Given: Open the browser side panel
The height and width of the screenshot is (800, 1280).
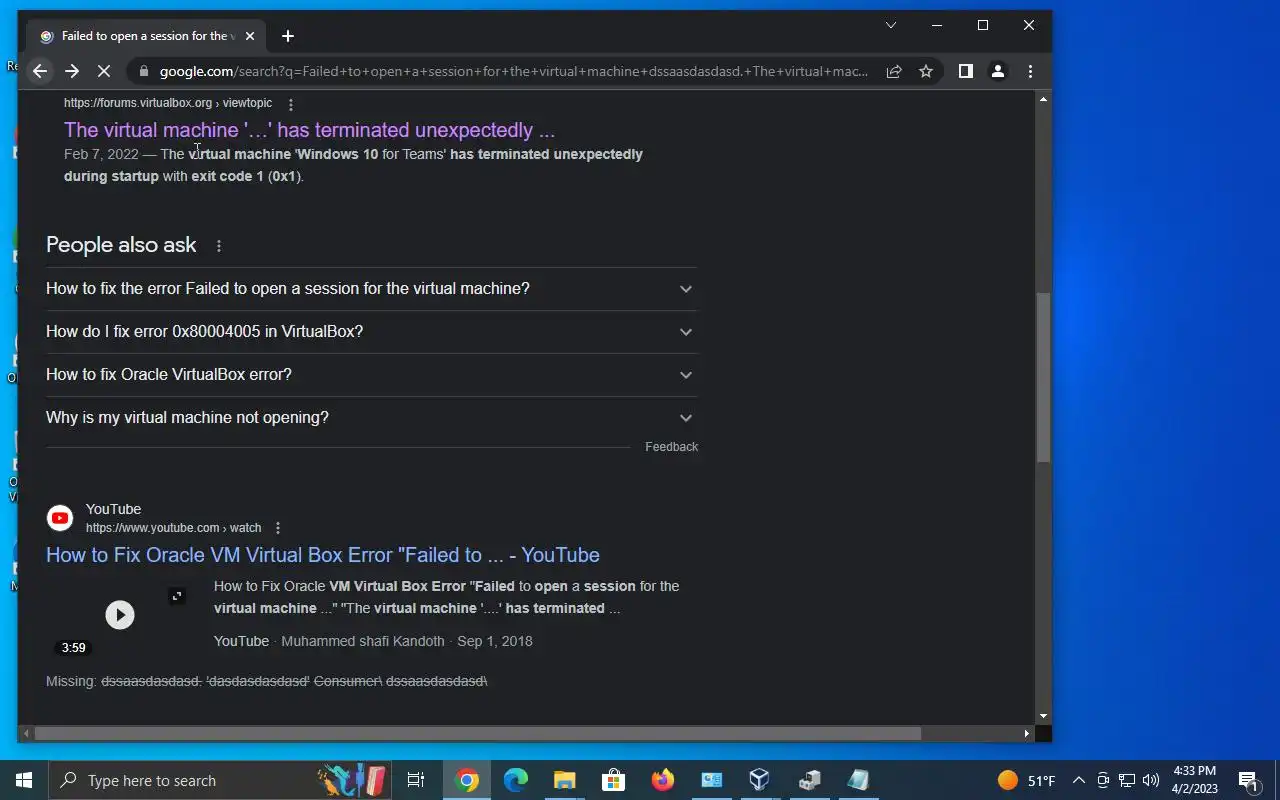Looking at the screenshot, I should 966,71.
